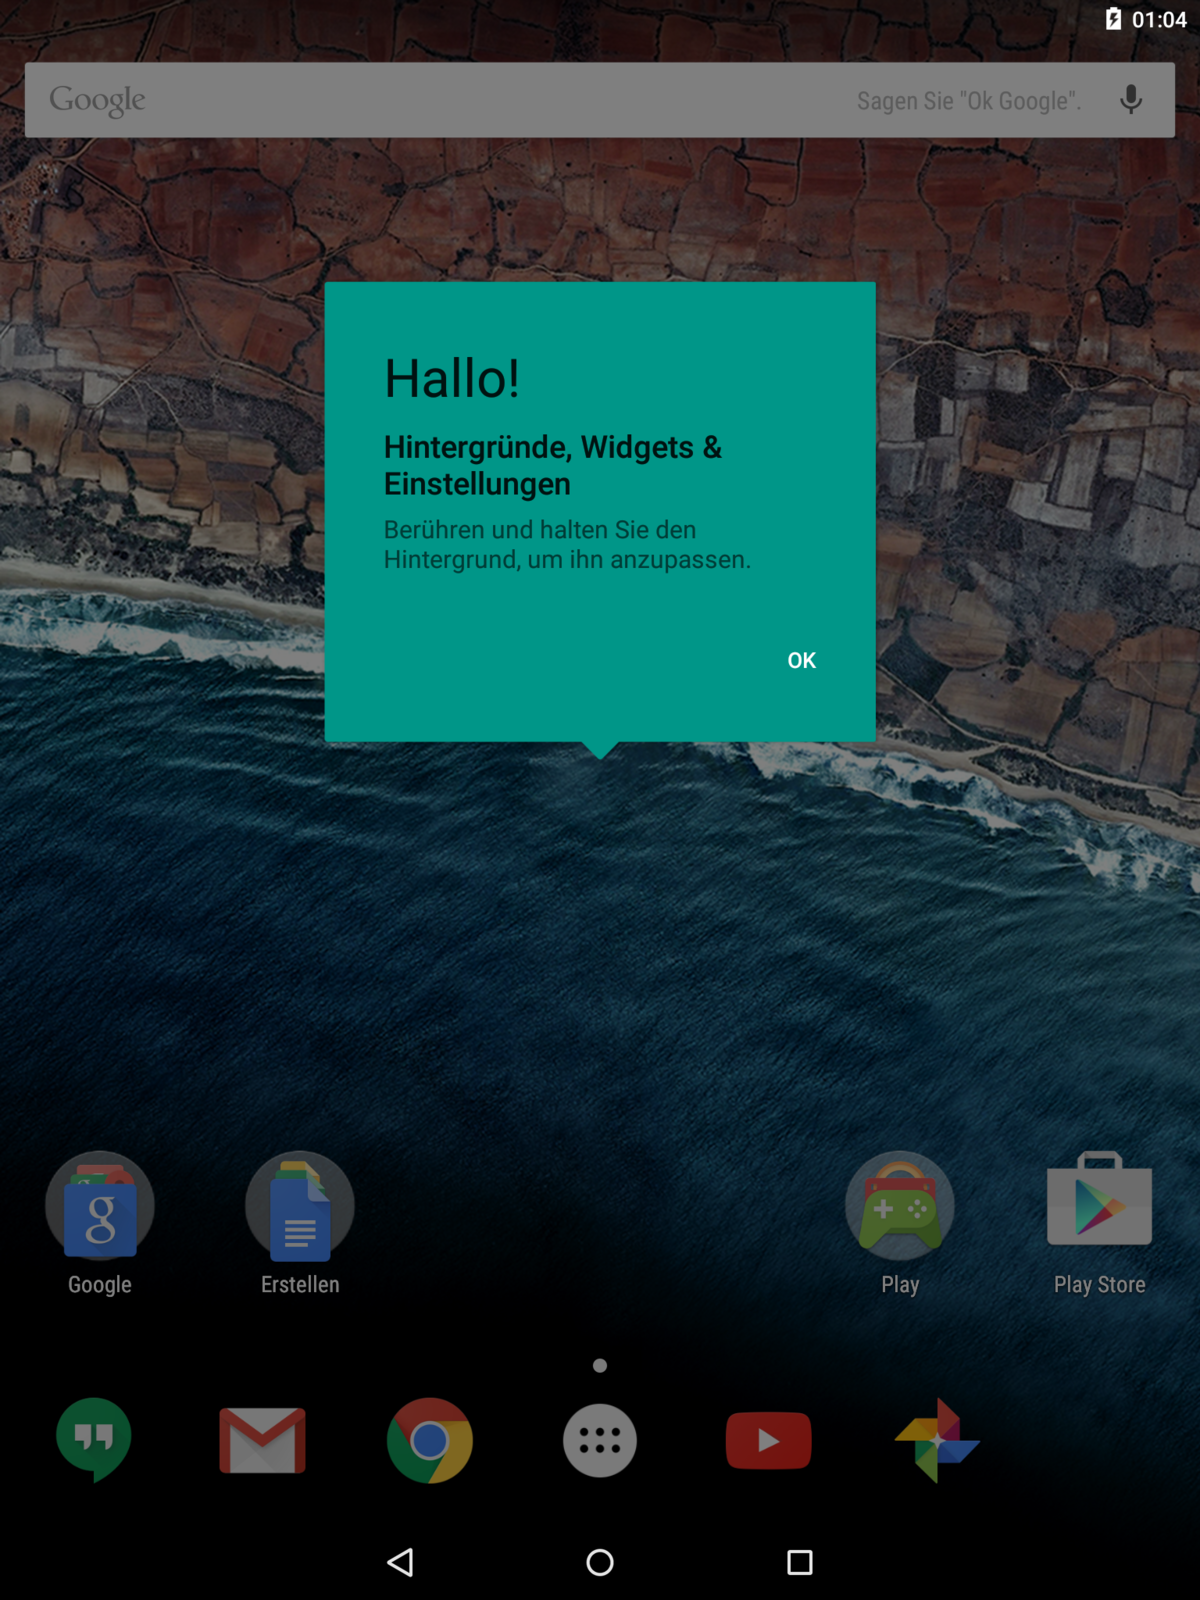Tap the OK button in the Hallo dialog
This screenshot has height=1600, width=1200.
(x=801, y=660)
